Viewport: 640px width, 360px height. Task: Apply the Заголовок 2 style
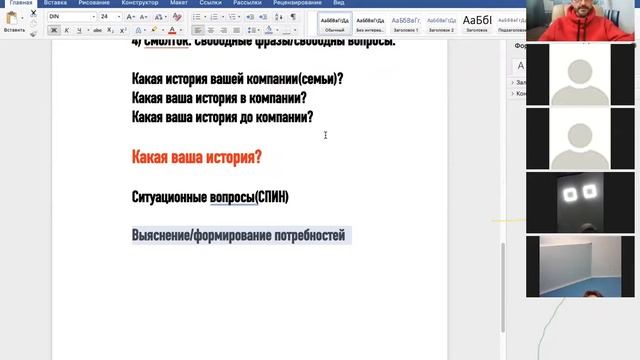[x=441, y=24]
